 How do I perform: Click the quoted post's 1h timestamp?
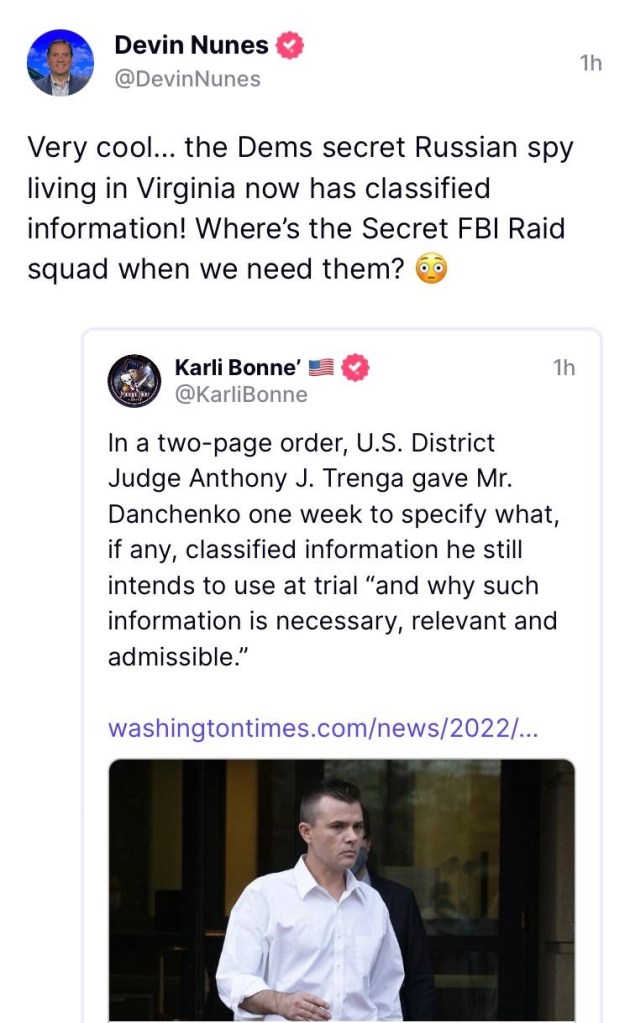[x=564, y=368]
